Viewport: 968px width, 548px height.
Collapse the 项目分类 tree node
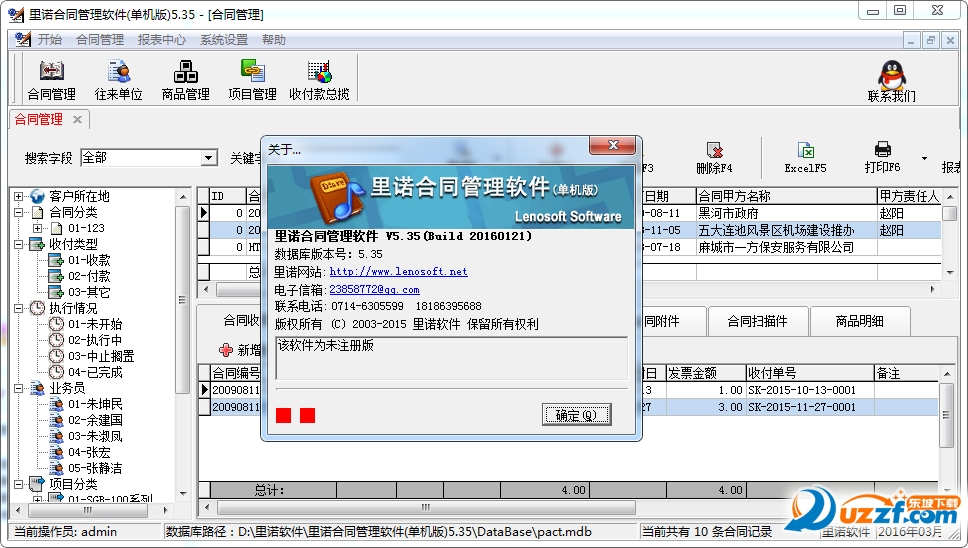click(19, 484)
